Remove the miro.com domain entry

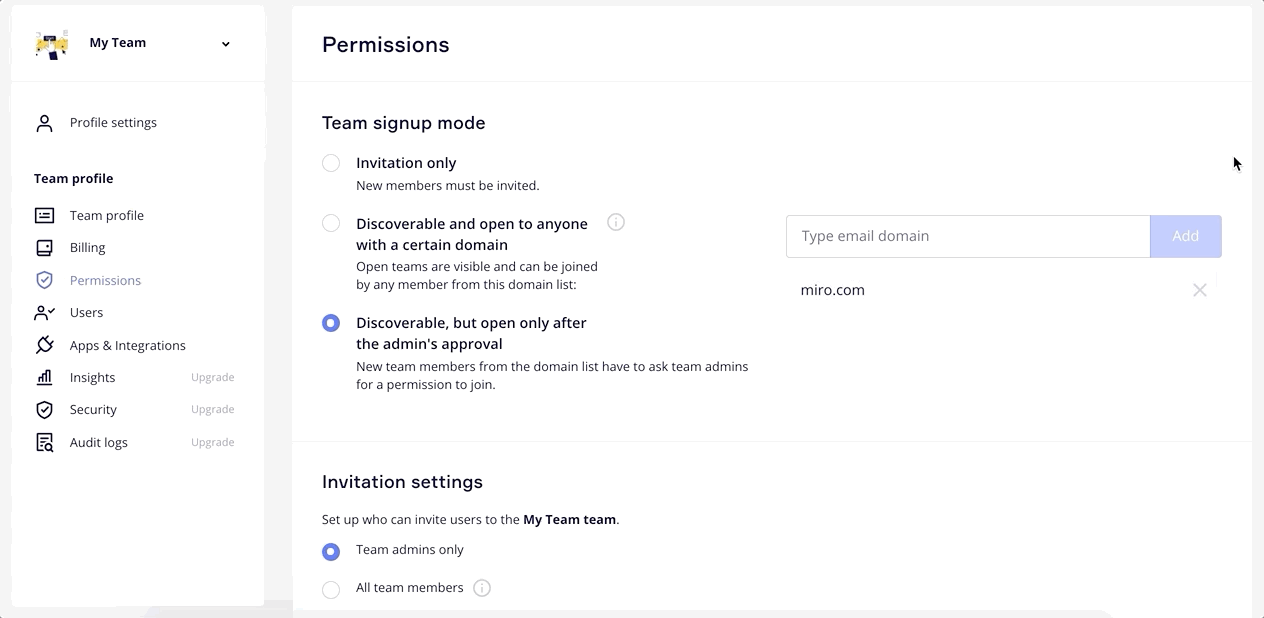[x=1199, y=290]
